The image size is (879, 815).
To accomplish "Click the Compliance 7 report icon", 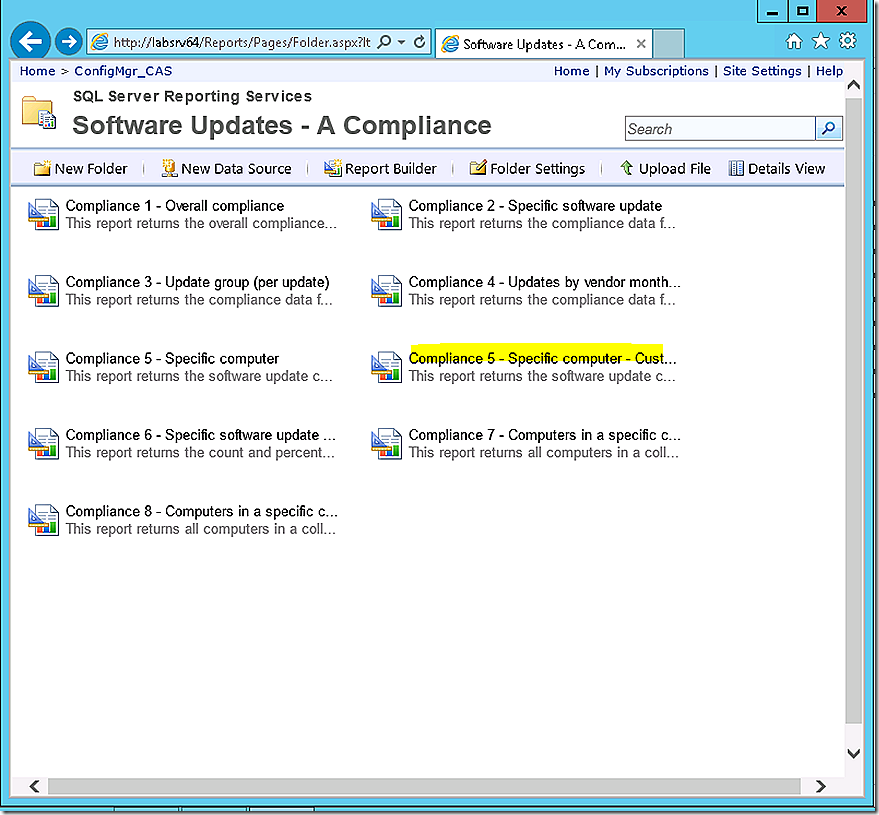I will click(386, 443).
